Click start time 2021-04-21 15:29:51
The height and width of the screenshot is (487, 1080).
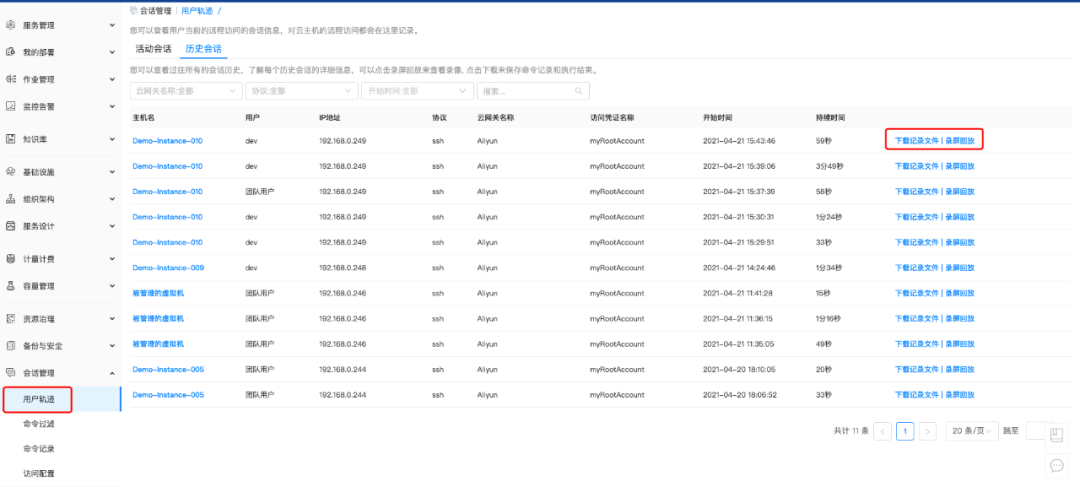(739, 242)
